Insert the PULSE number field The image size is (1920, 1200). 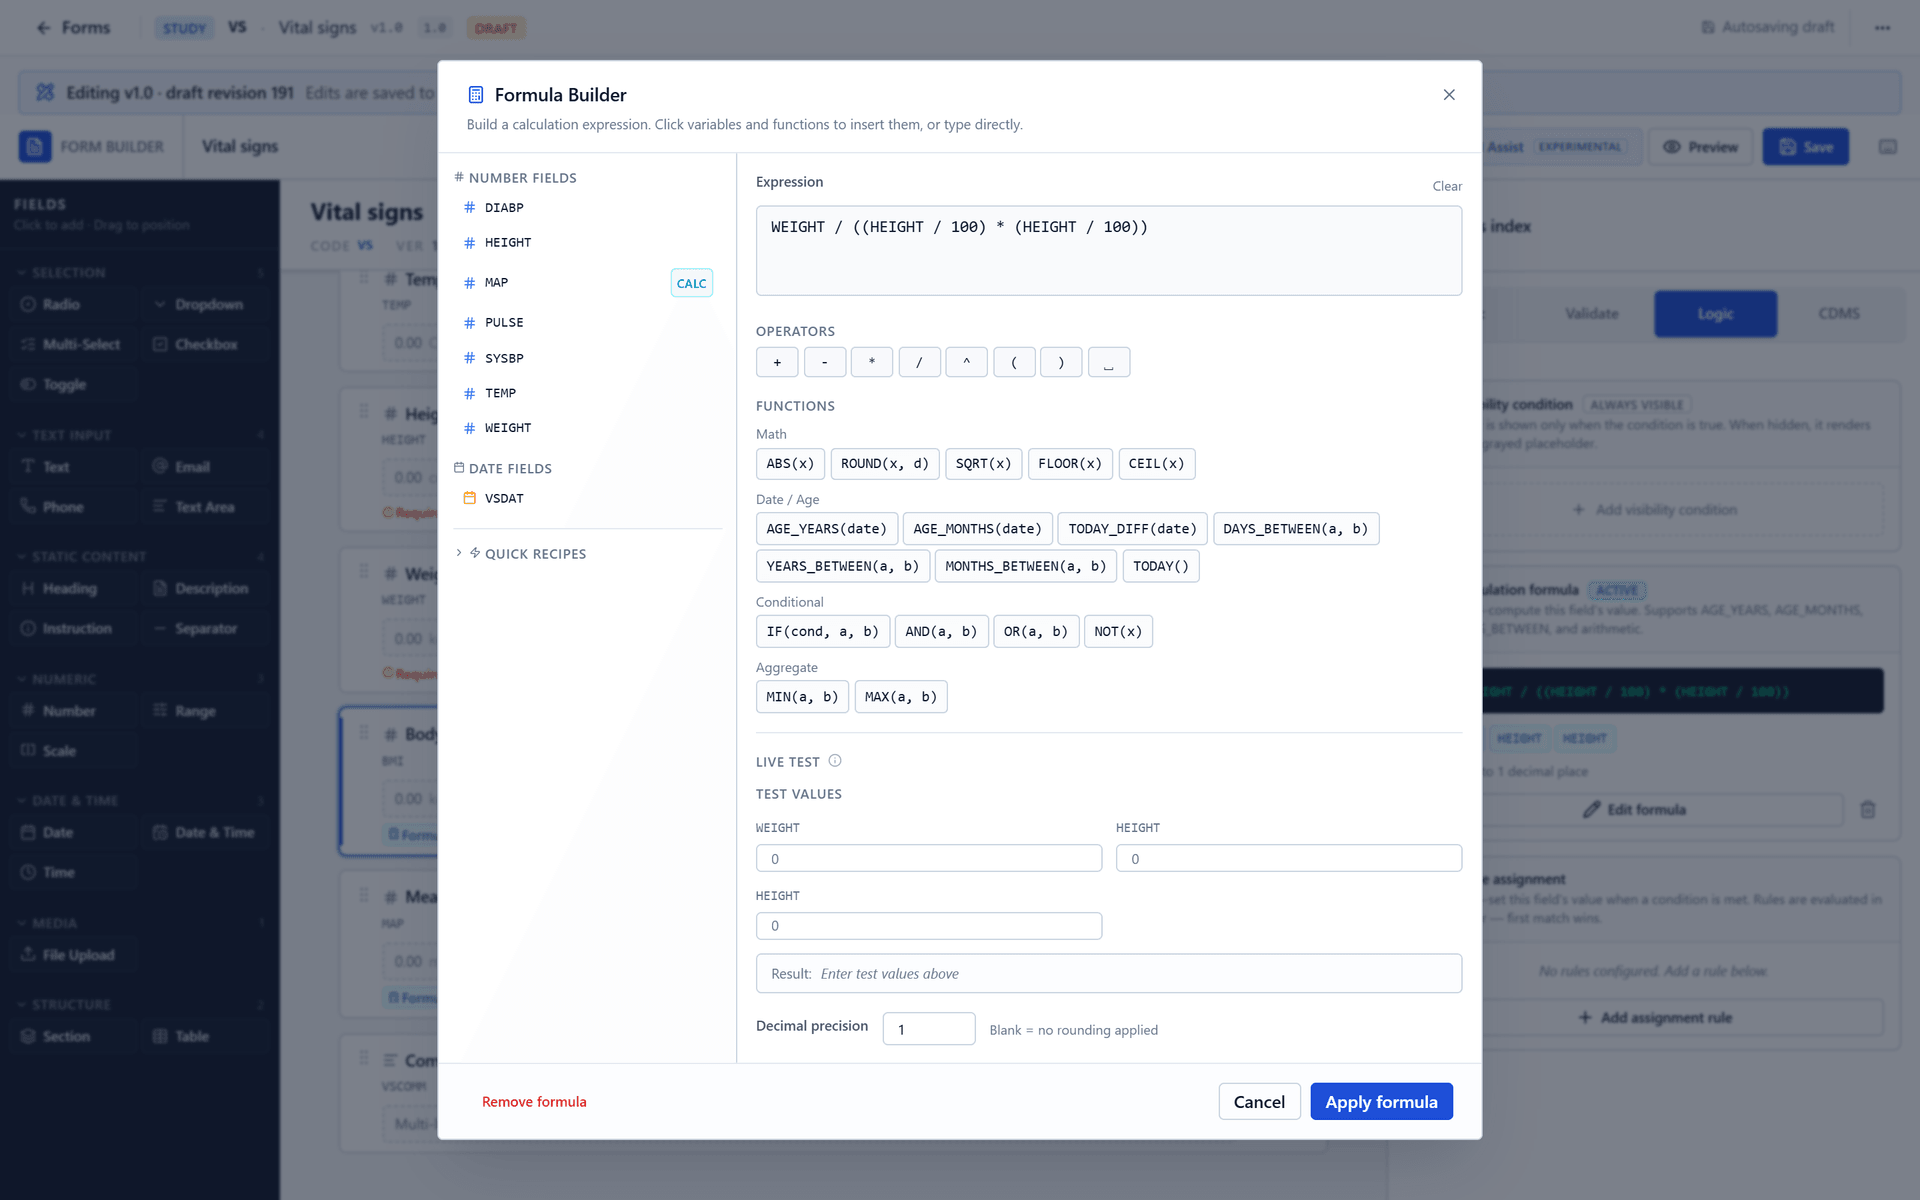tap(588, 323)
